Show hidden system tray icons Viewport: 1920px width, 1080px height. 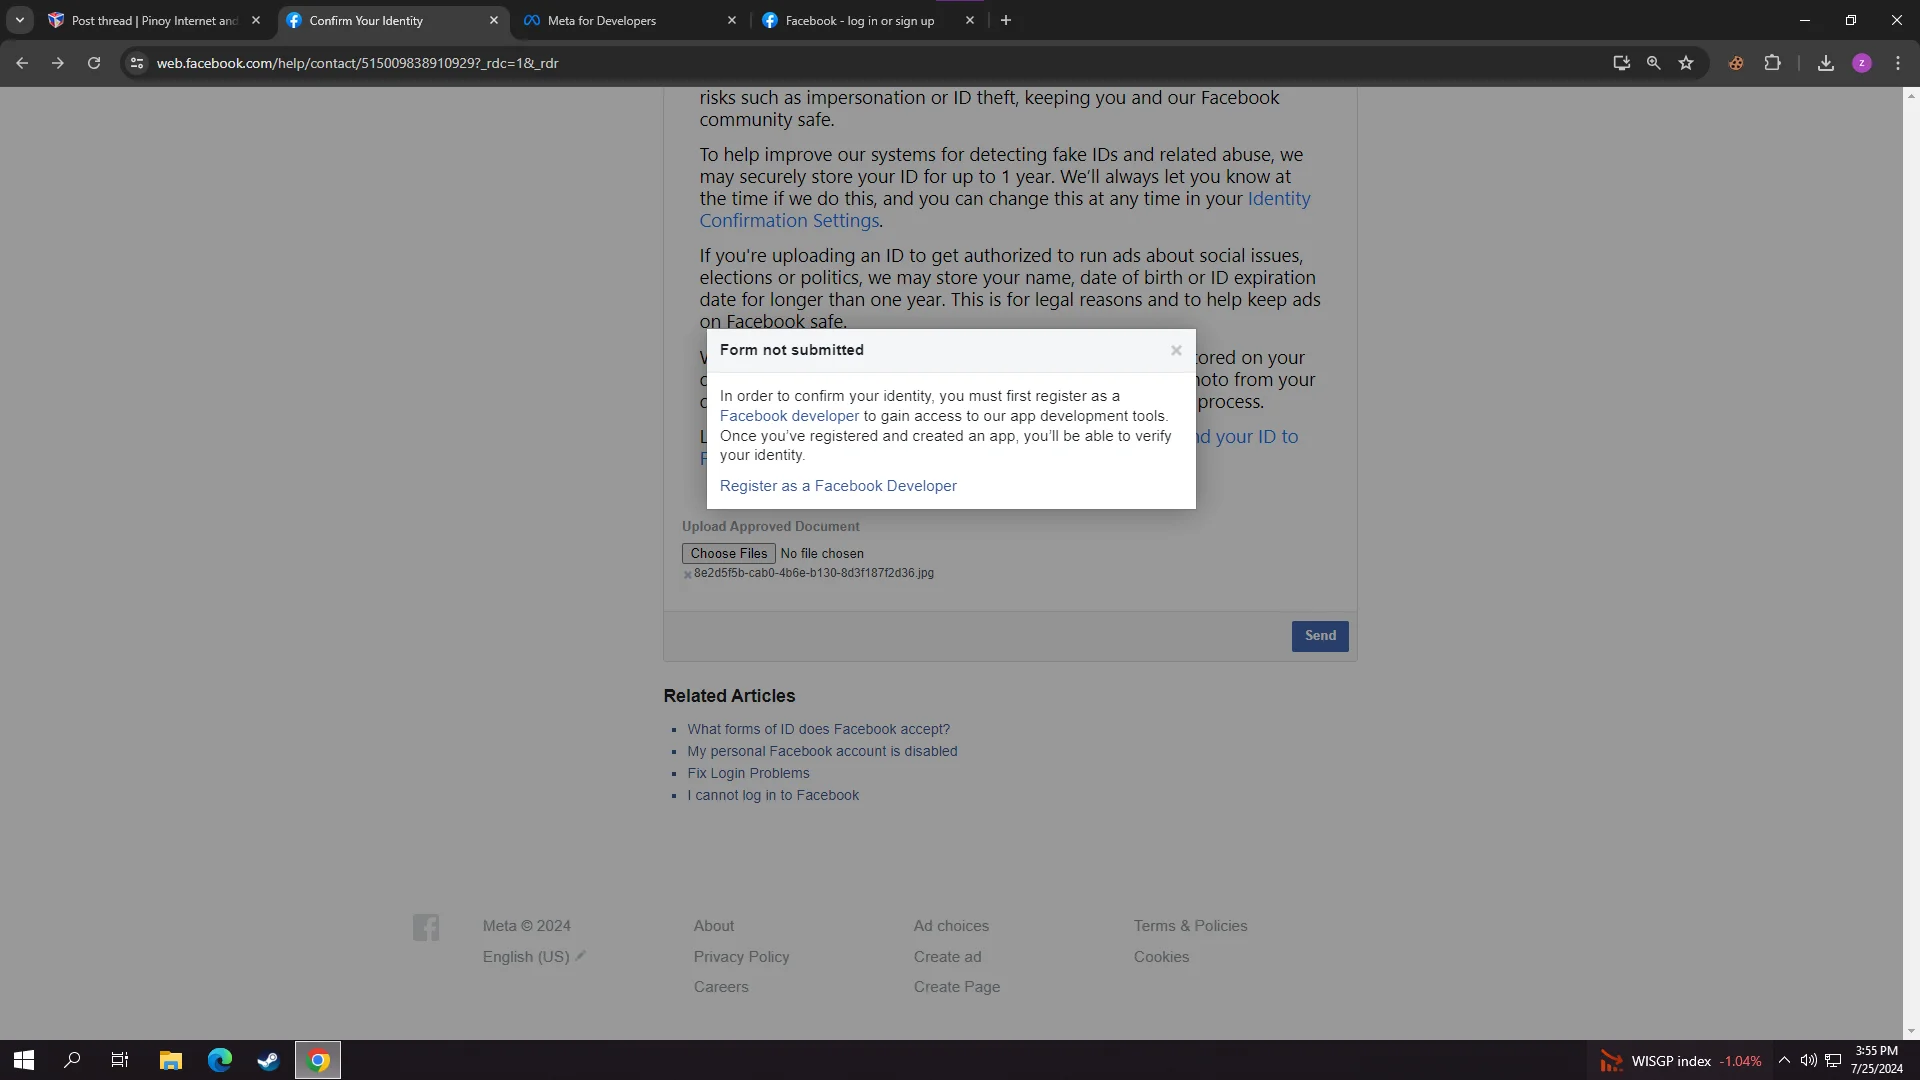coord(1784,1060)
